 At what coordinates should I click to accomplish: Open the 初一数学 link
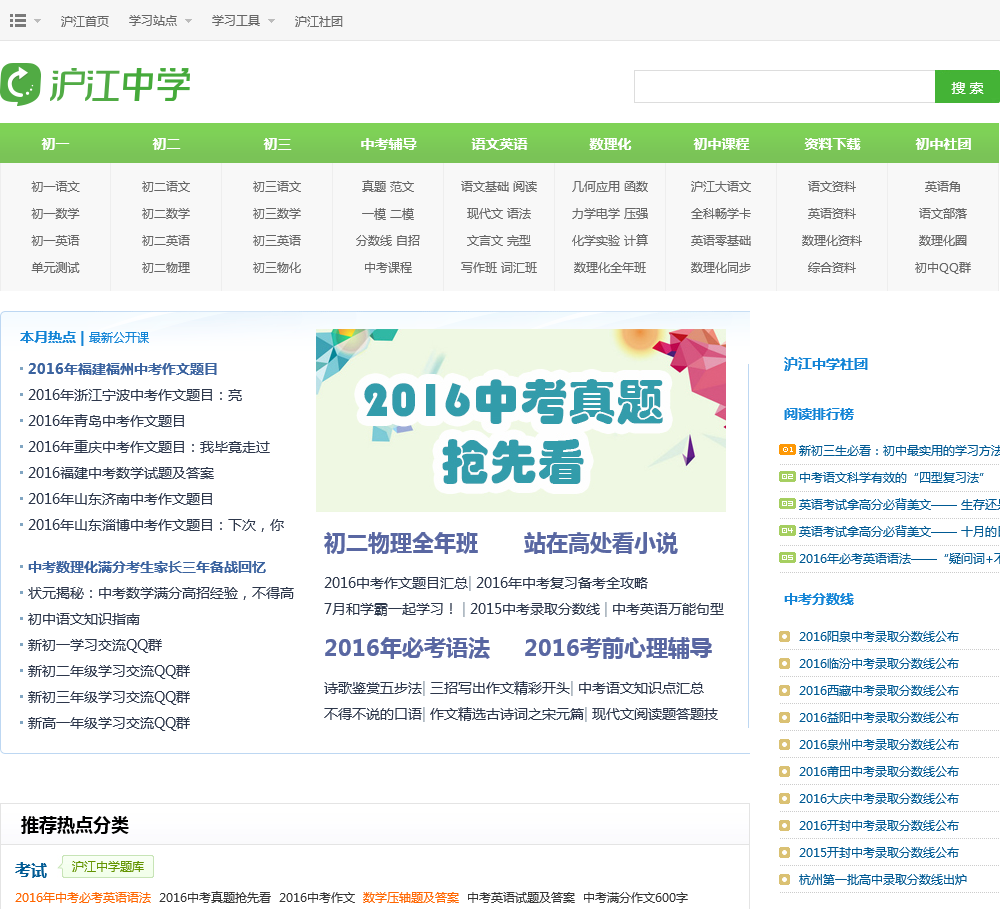pos(55,213)
